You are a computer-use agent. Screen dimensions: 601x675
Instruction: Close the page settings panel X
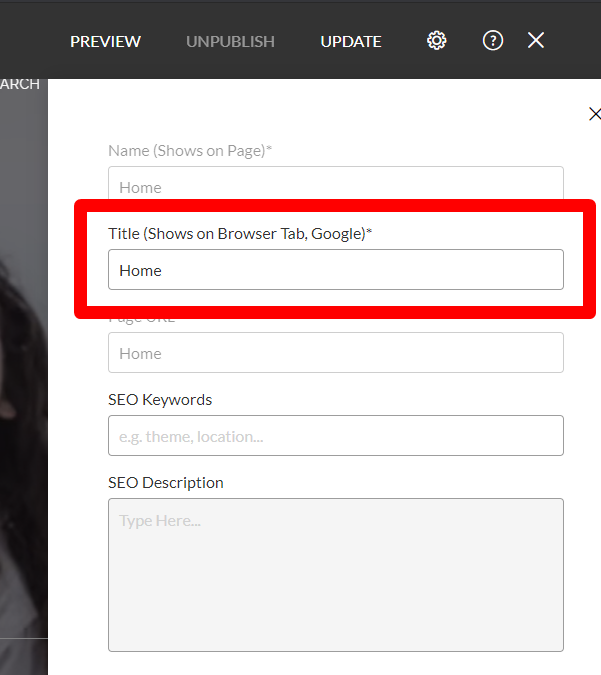click(595, 114)
